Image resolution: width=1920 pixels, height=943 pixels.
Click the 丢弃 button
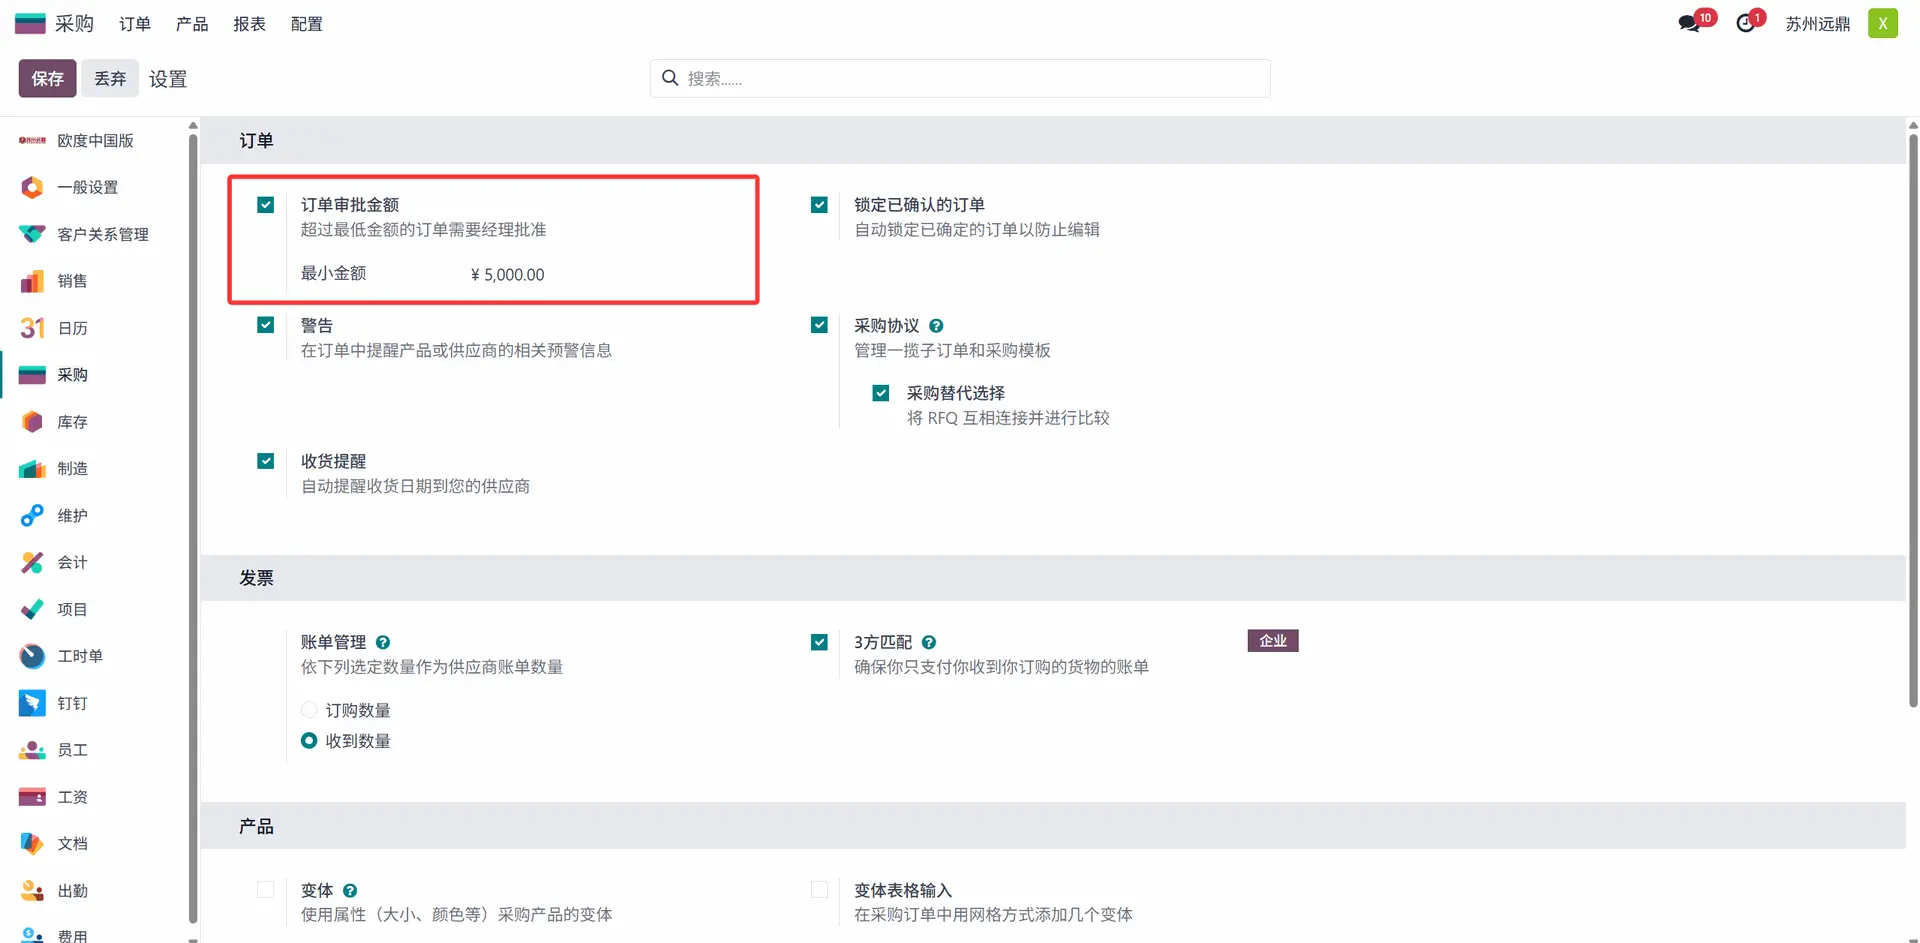pos(110,79)
